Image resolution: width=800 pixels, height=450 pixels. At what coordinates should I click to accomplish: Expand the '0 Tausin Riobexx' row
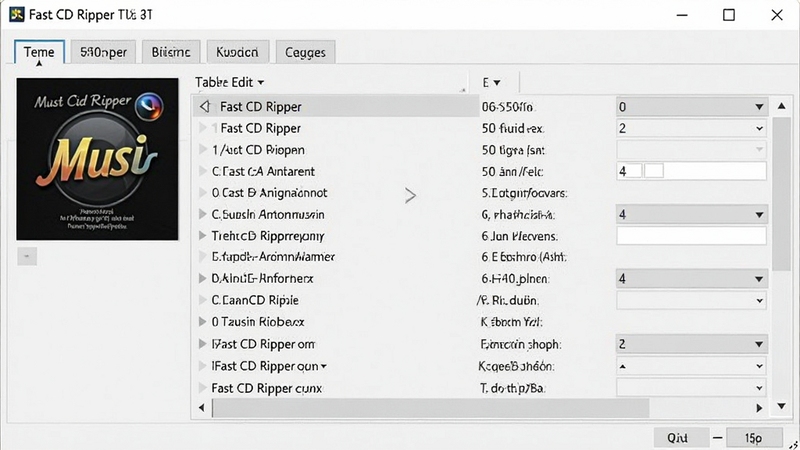coord(203,322)
